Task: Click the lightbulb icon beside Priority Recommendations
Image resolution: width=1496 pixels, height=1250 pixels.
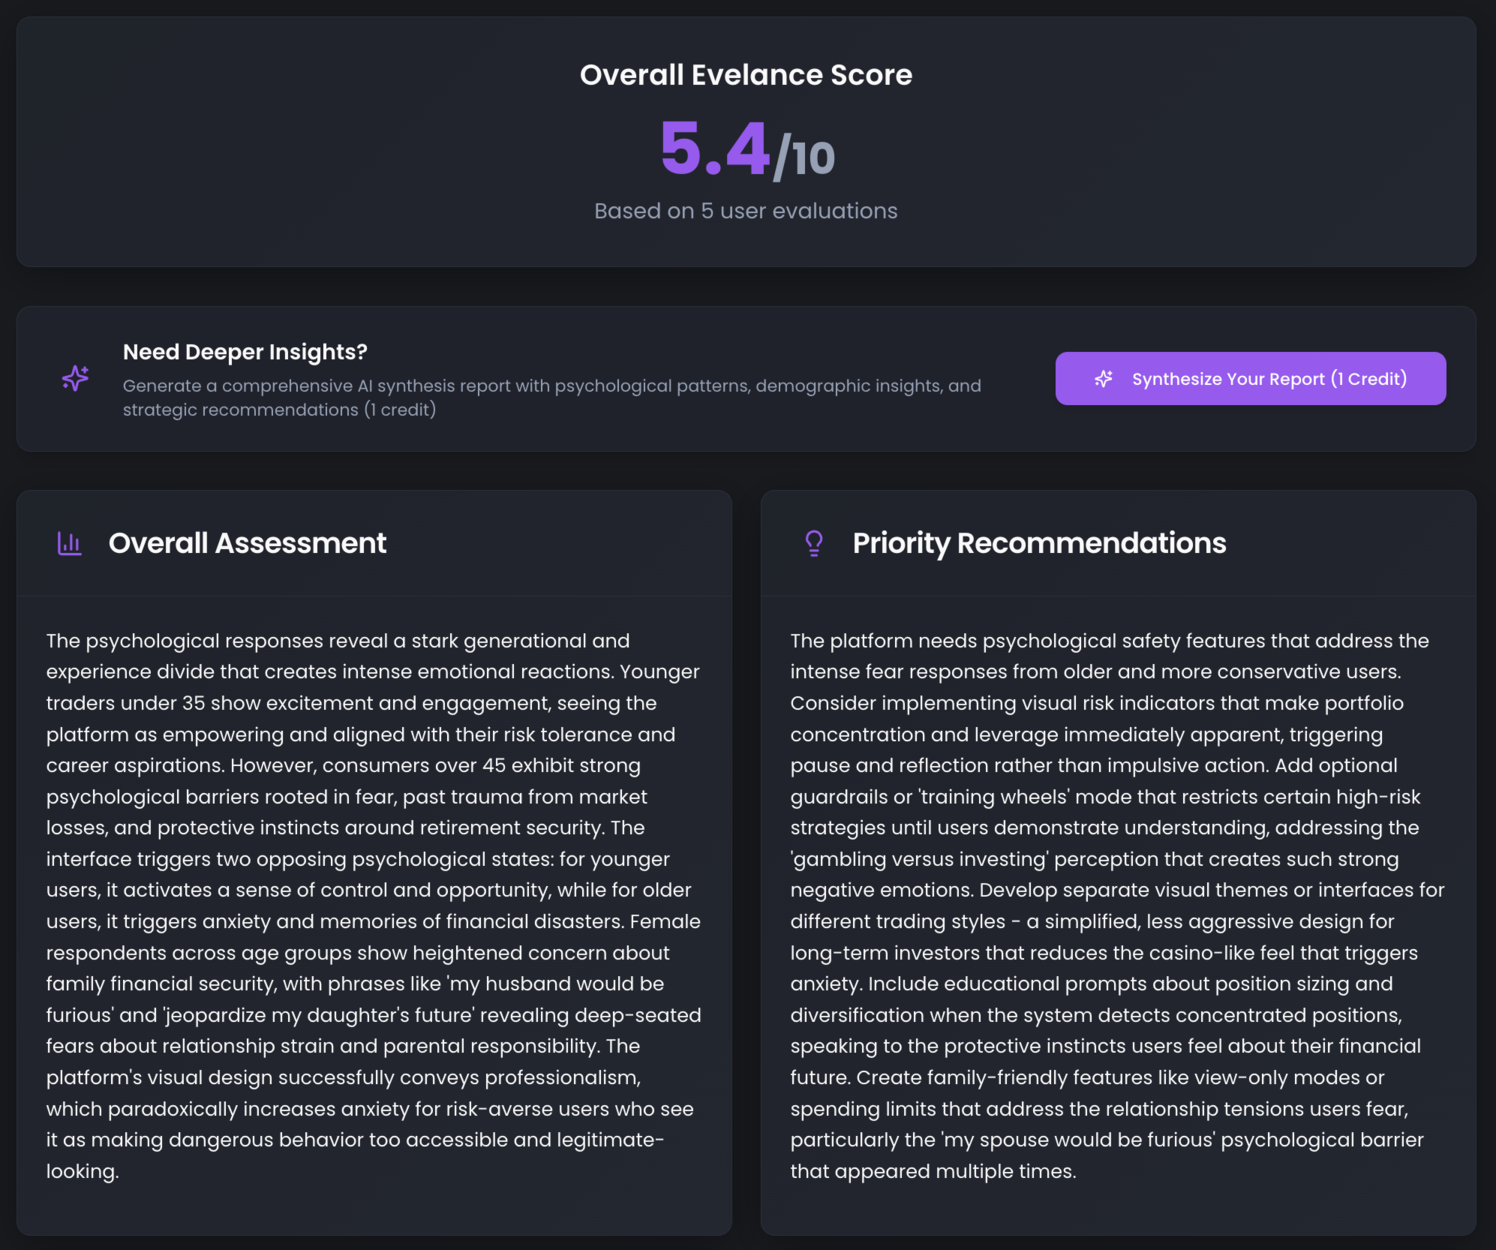Action: 814,543
